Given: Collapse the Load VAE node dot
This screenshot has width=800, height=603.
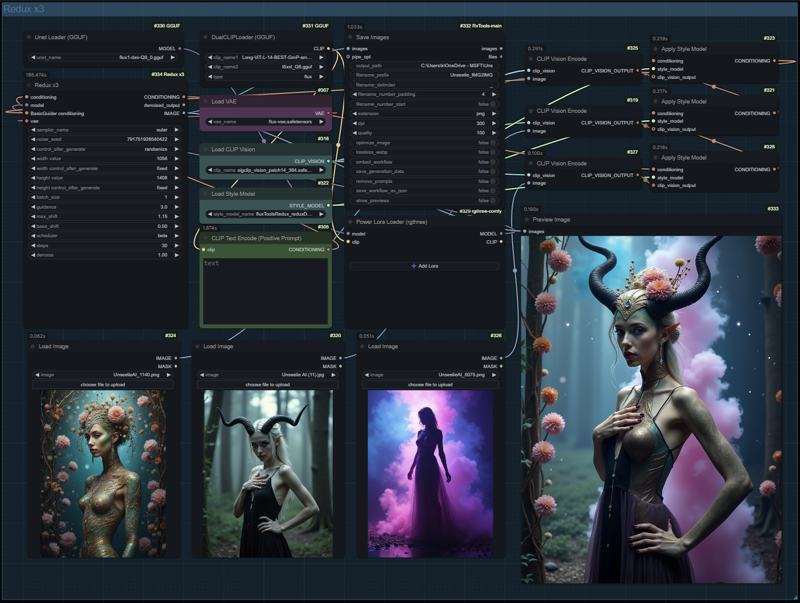Looking at the screenshot, I should (206, 102).
